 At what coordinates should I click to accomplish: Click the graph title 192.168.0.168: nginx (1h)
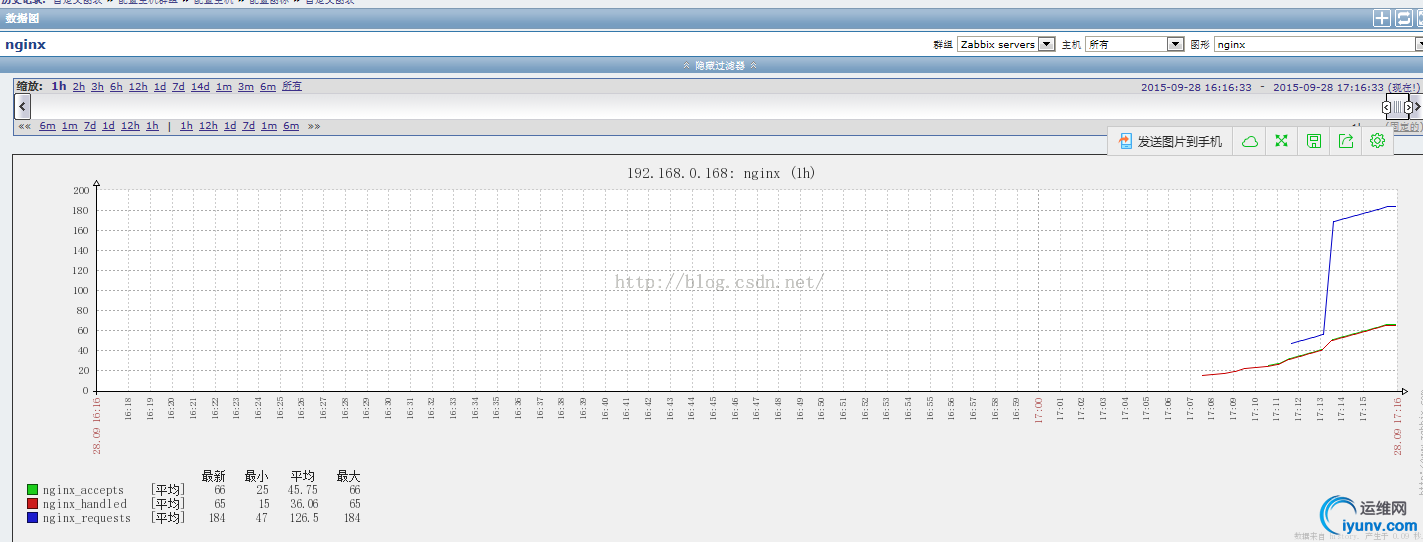[722, 173]
